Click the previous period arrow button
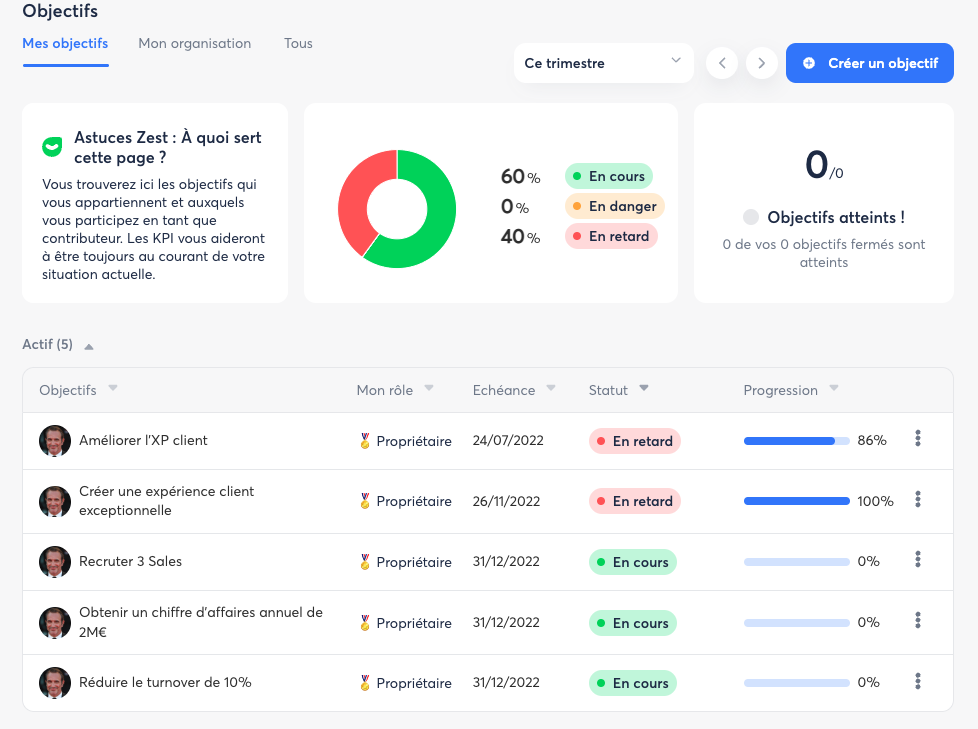The image size is (978, 729). pyautogui.click(x=722, y=63)
